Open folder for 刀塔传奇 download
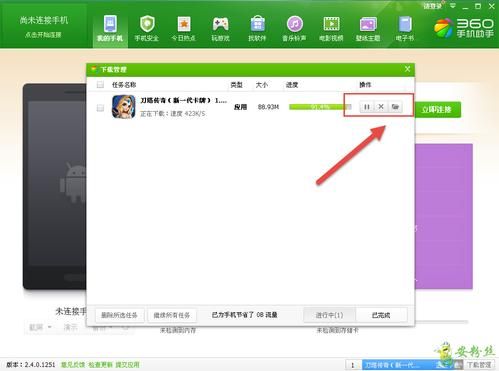 click(395, 107)
